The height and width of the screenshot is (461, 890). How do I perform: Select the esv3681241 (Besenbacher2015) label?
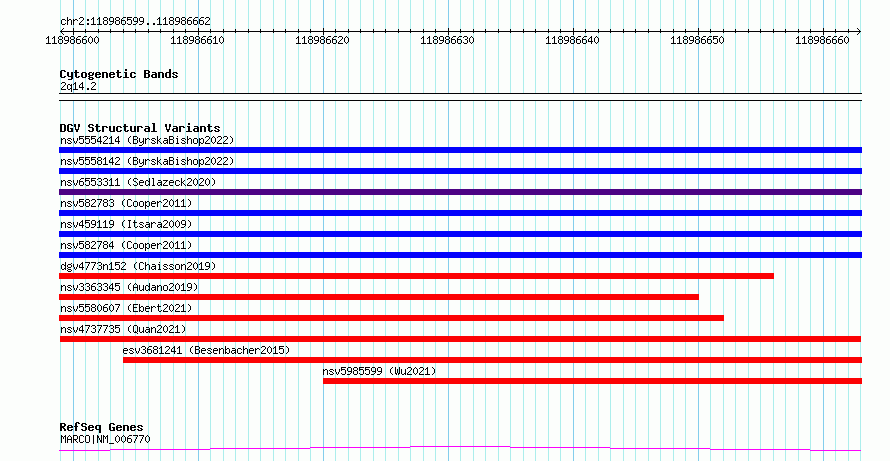[x=206, y=350]
